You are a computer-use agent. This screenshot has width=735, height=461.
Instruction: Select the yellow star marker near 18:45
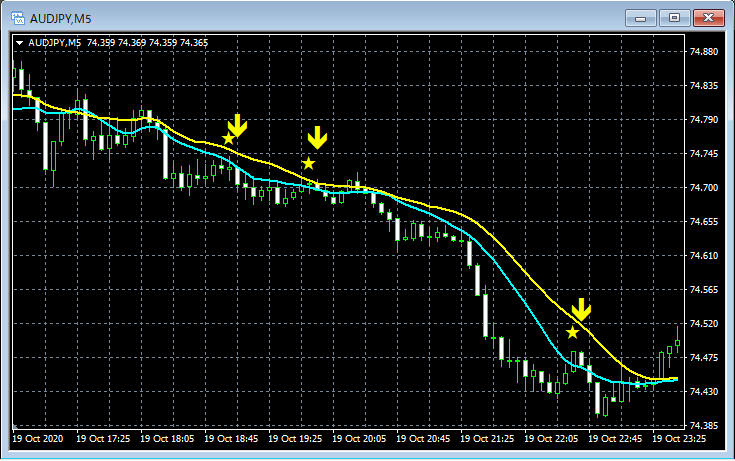(228, 139)
